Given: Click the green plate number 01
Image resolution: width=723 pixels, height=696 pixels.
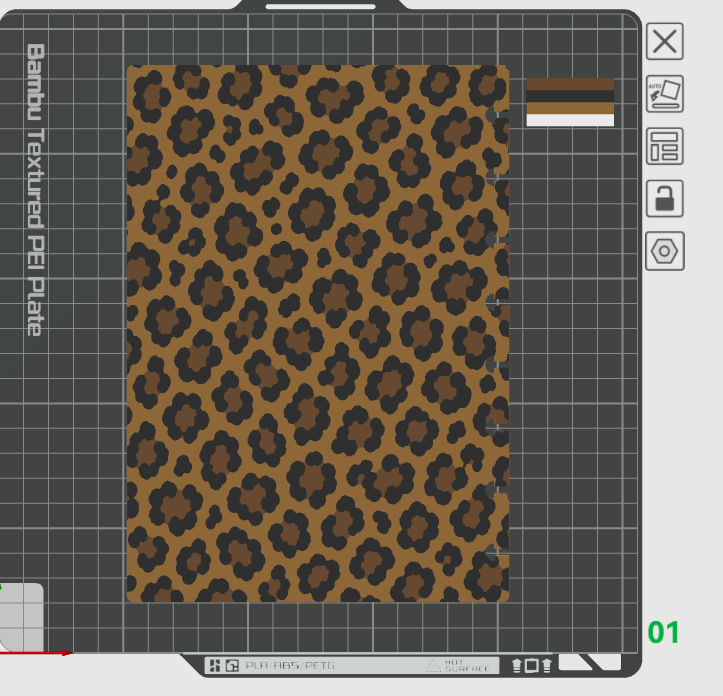Looking at the screenshot, I should pyautogui.click(x=663, y=632).
